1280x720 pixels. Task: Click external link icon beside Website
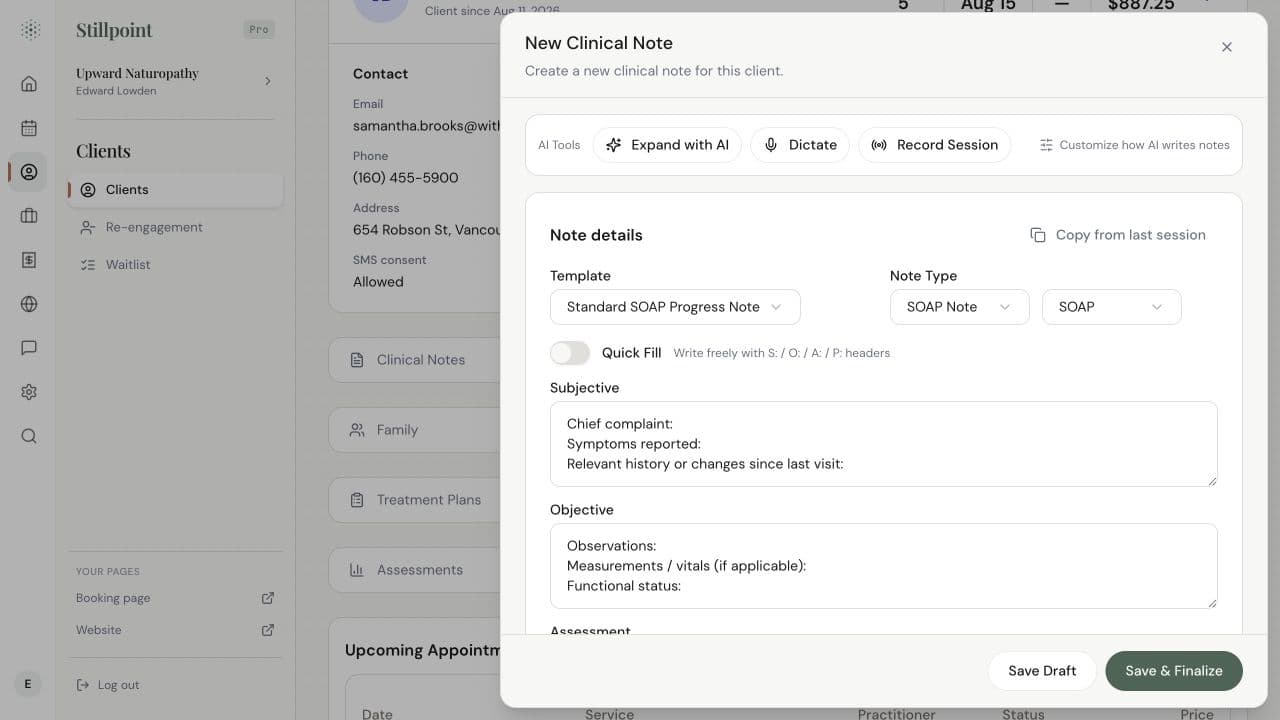click(x=268, y=630)
